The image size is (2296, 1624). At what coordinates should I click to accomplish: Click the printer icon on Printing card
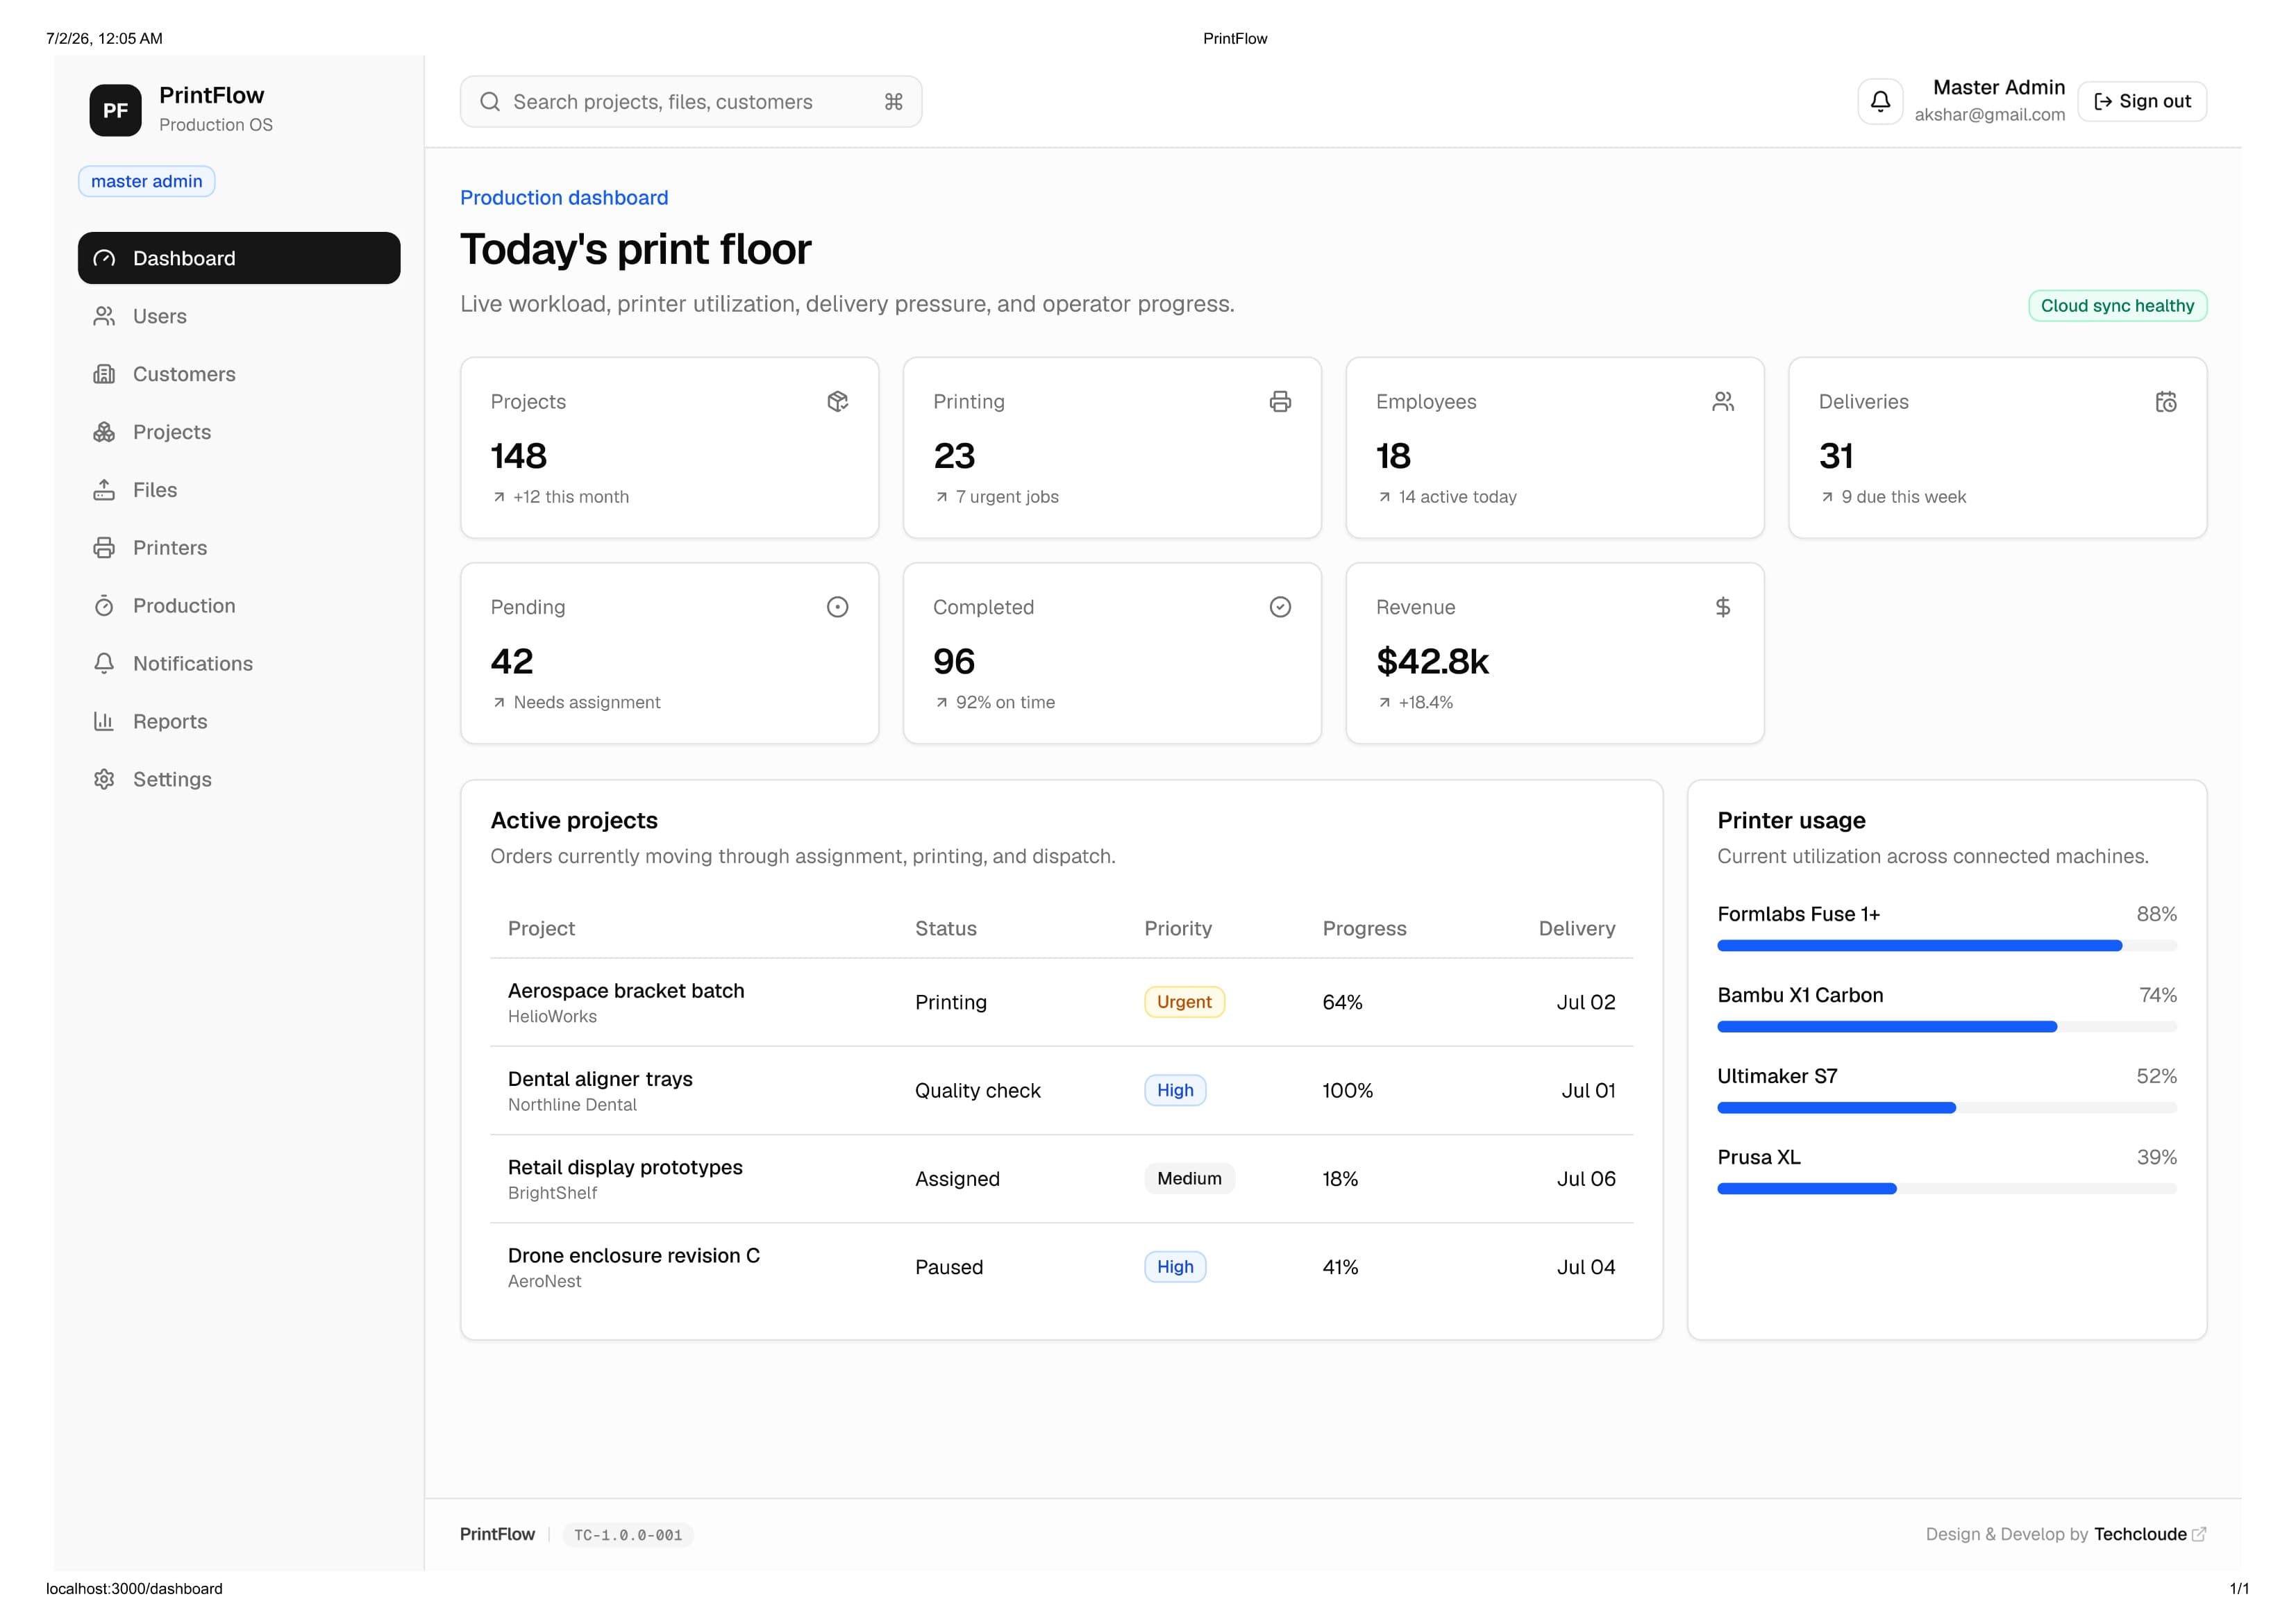1280,402
